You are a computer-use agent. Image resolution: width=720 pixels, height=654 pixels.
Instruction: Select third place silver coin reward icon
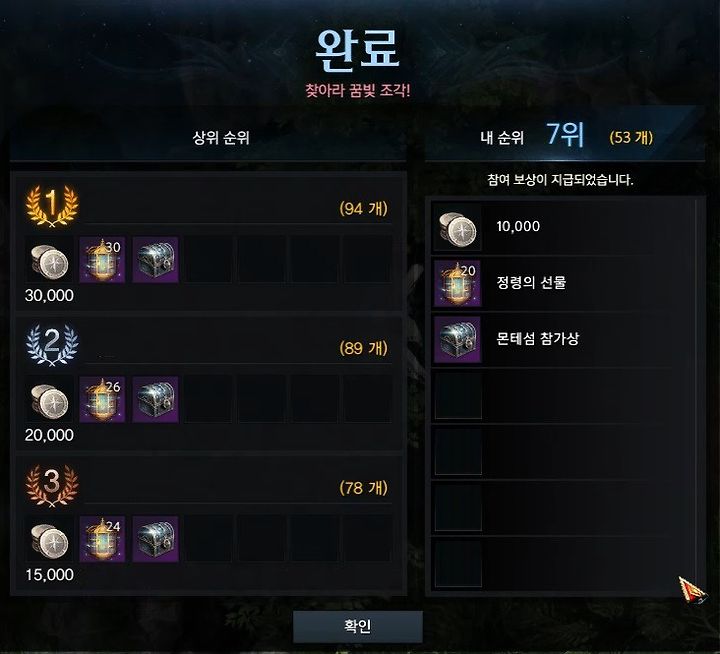49,540
